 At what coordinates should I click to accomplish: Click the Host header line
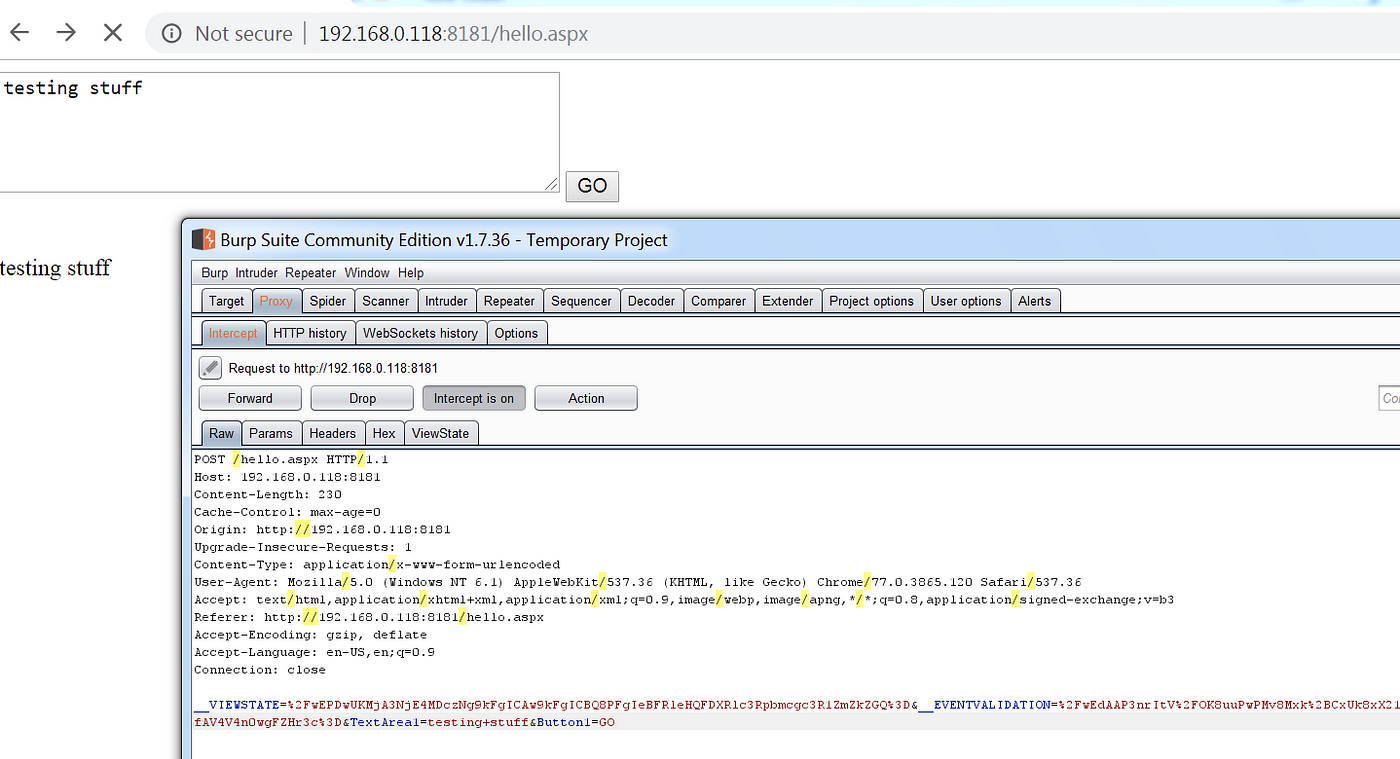(x=287, y=477)
